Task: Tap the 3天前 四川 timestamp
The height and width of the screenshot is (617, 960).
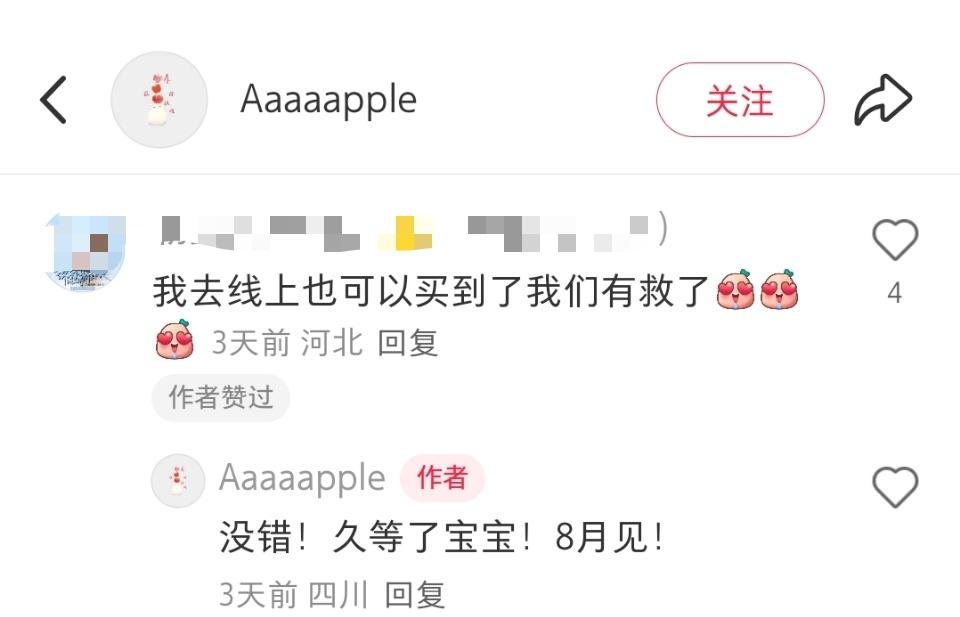Action: click(294, 595)
